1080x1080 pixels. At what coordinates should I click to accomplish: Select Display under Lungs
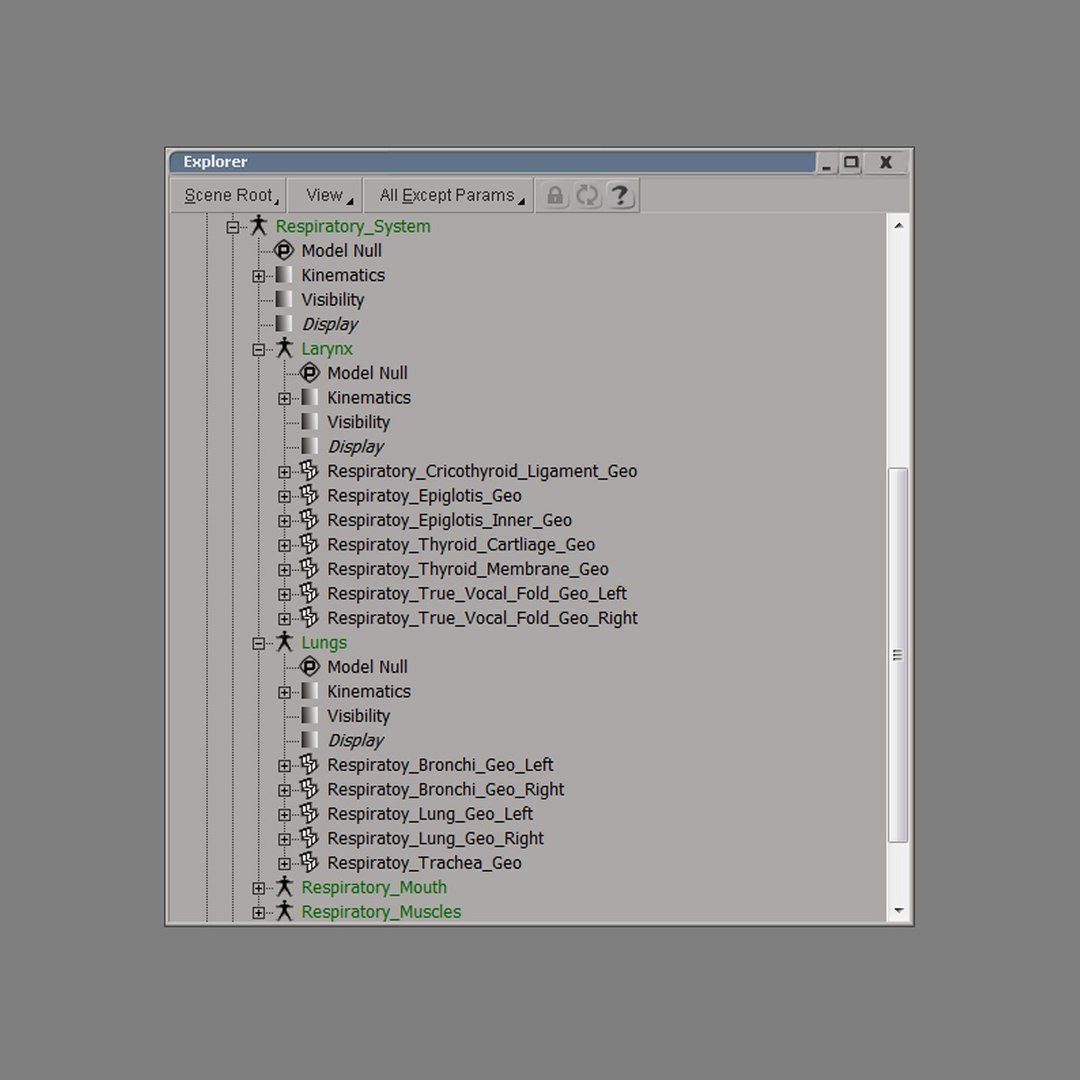tap(355, 740)
